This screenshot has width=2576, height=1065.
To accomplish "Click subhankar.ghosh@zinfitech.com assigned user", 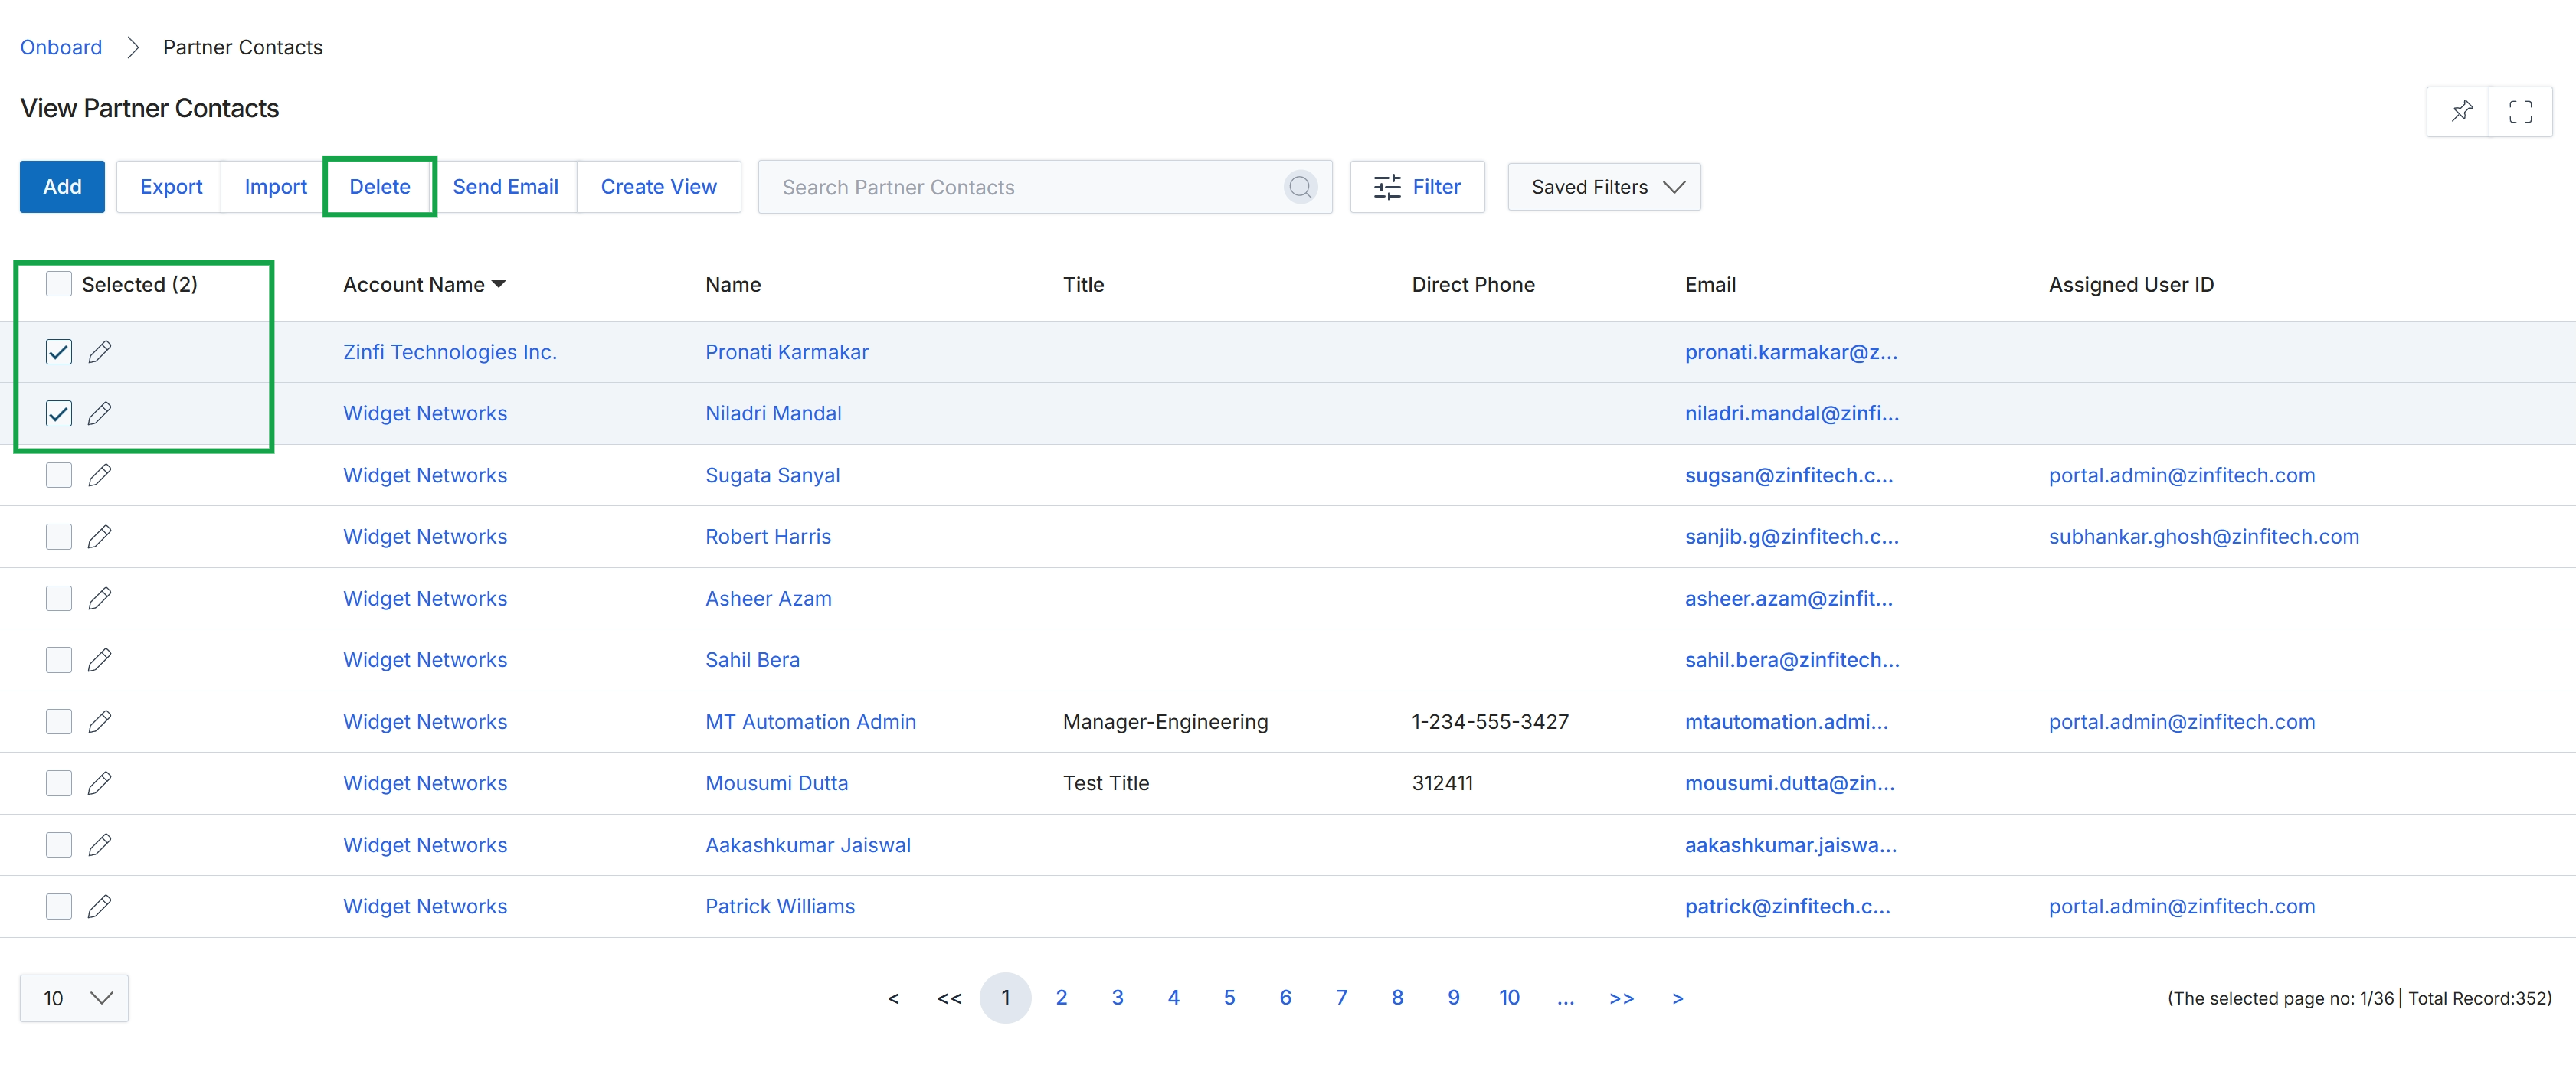I will click(2203, 537).
